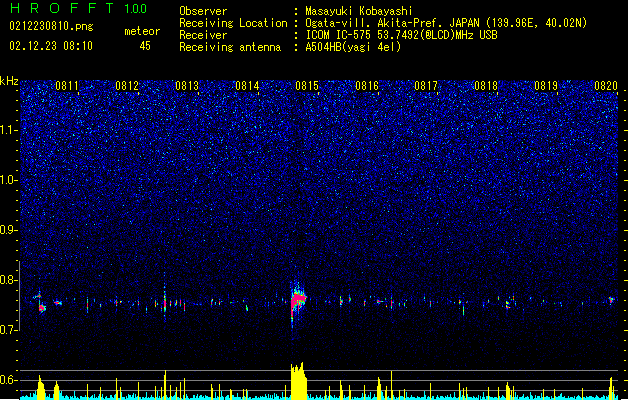
Task: Select the ICOM IC-575 receiver text
Action: [x=402, y=35]
